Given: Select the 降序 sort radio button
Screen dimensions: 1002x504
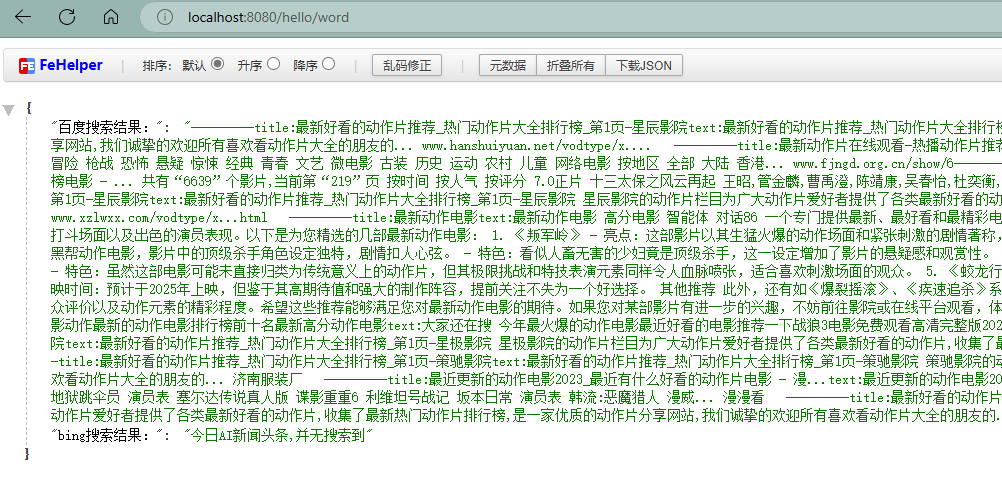Looking at the screenshot, I should point(328,63).
